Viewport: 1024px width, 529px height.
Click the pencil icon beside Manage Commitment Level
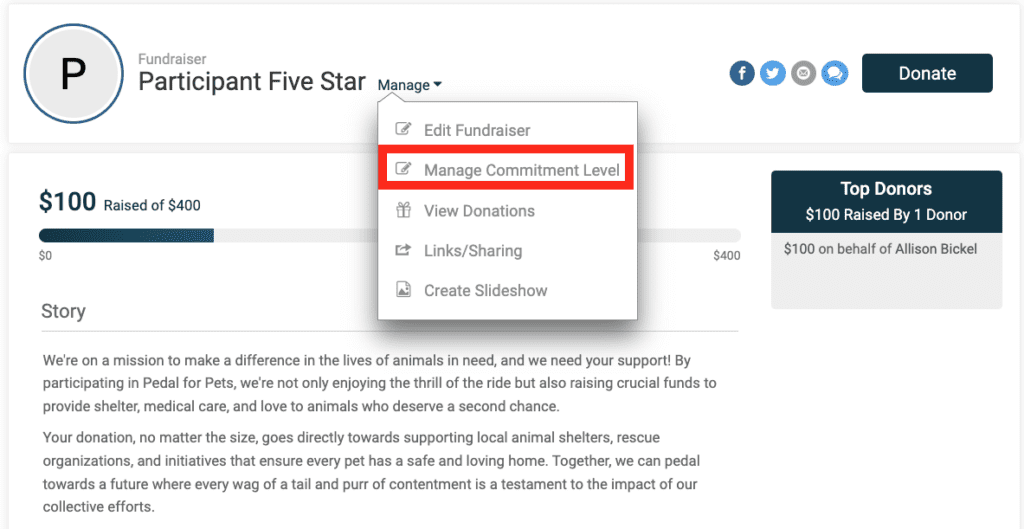tap(404, 170)
